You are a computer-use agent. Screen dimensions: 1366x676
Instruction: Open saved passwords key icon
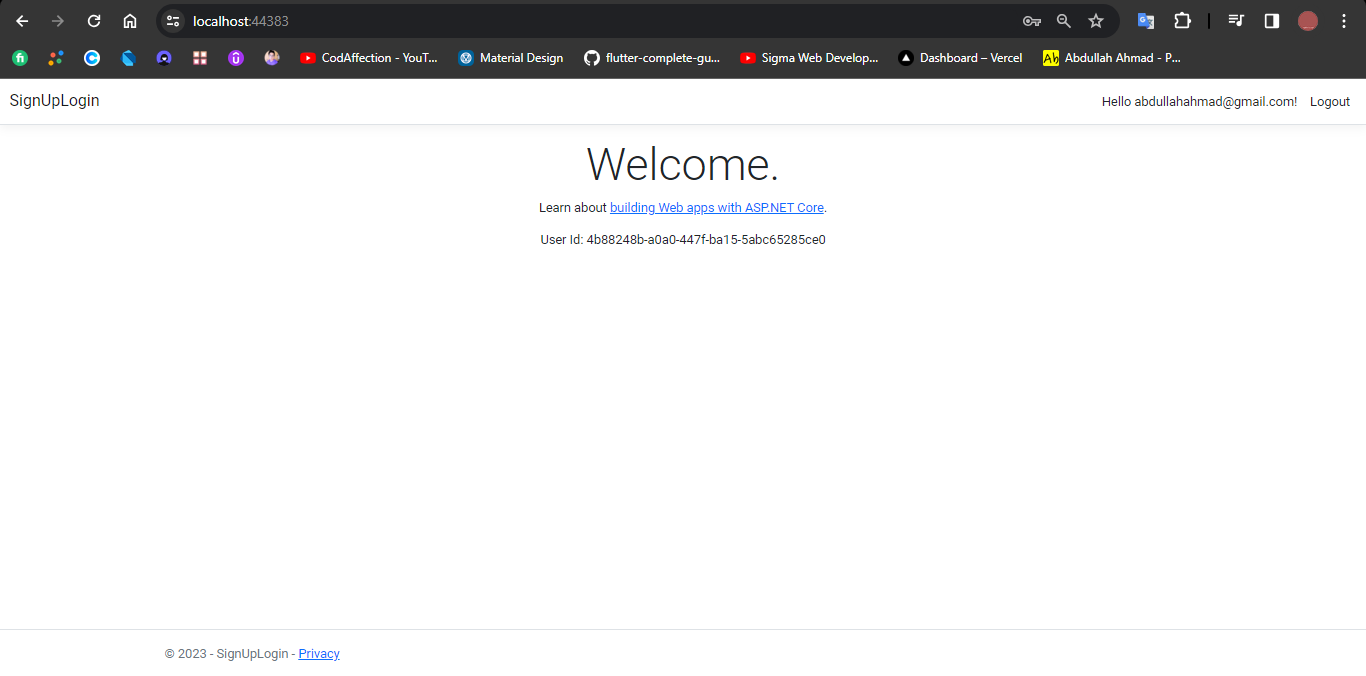(1032, 21)
